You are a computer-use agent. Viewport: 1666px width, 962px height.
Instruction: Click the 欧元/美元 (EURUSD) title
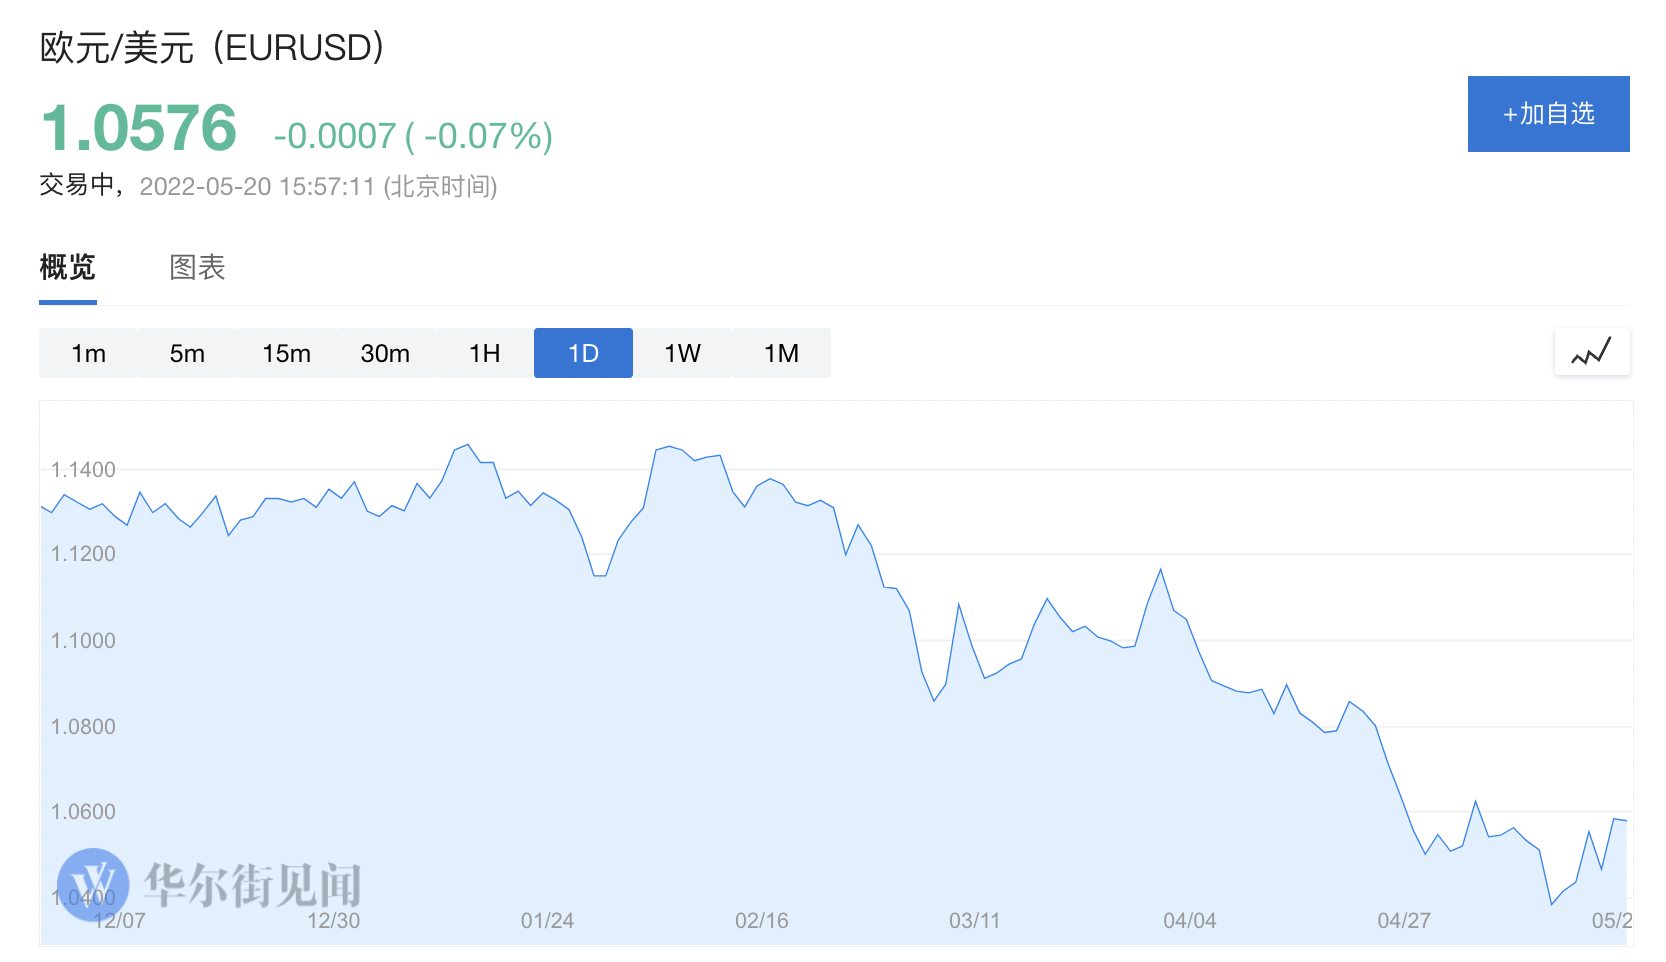(212, 47)
